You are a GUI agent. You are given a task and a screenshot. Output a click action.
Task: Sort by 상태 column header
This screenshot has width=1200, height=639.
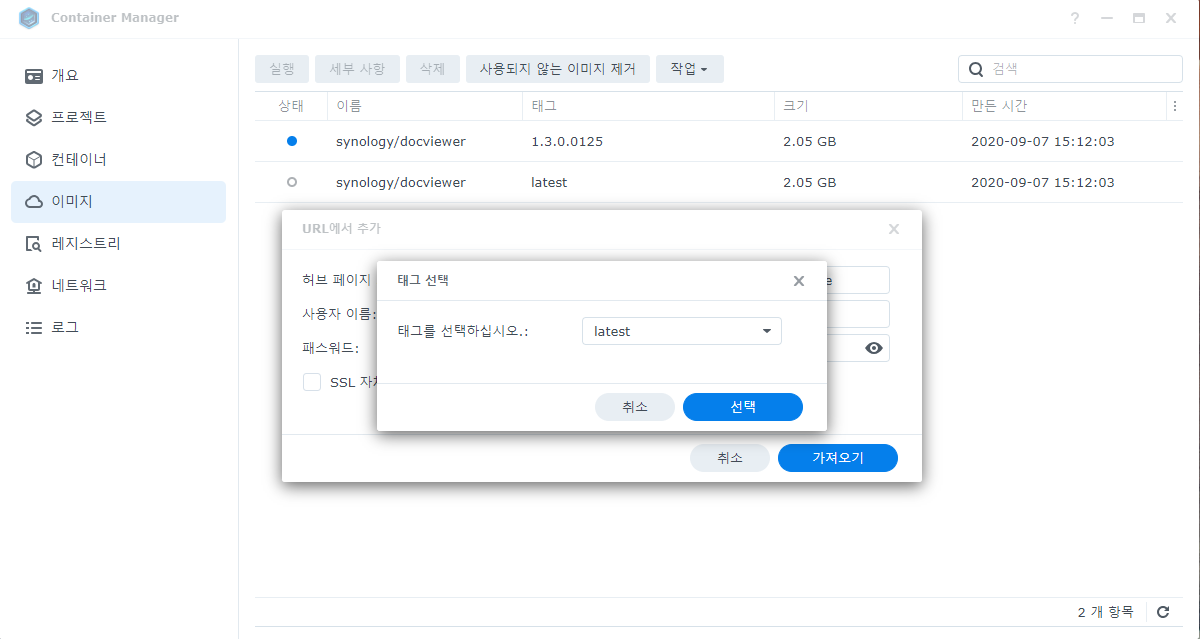291,106
